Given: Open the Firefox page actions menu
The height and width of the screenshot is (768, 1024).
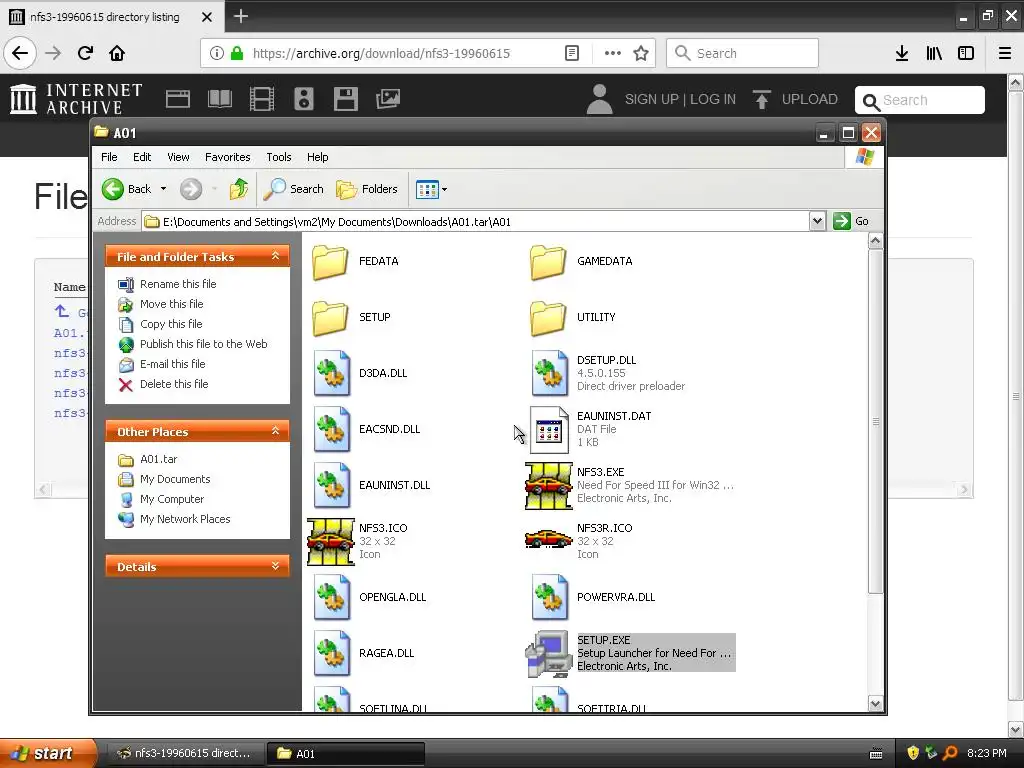Looking at the screenshot, I should [x=613, y=53].
